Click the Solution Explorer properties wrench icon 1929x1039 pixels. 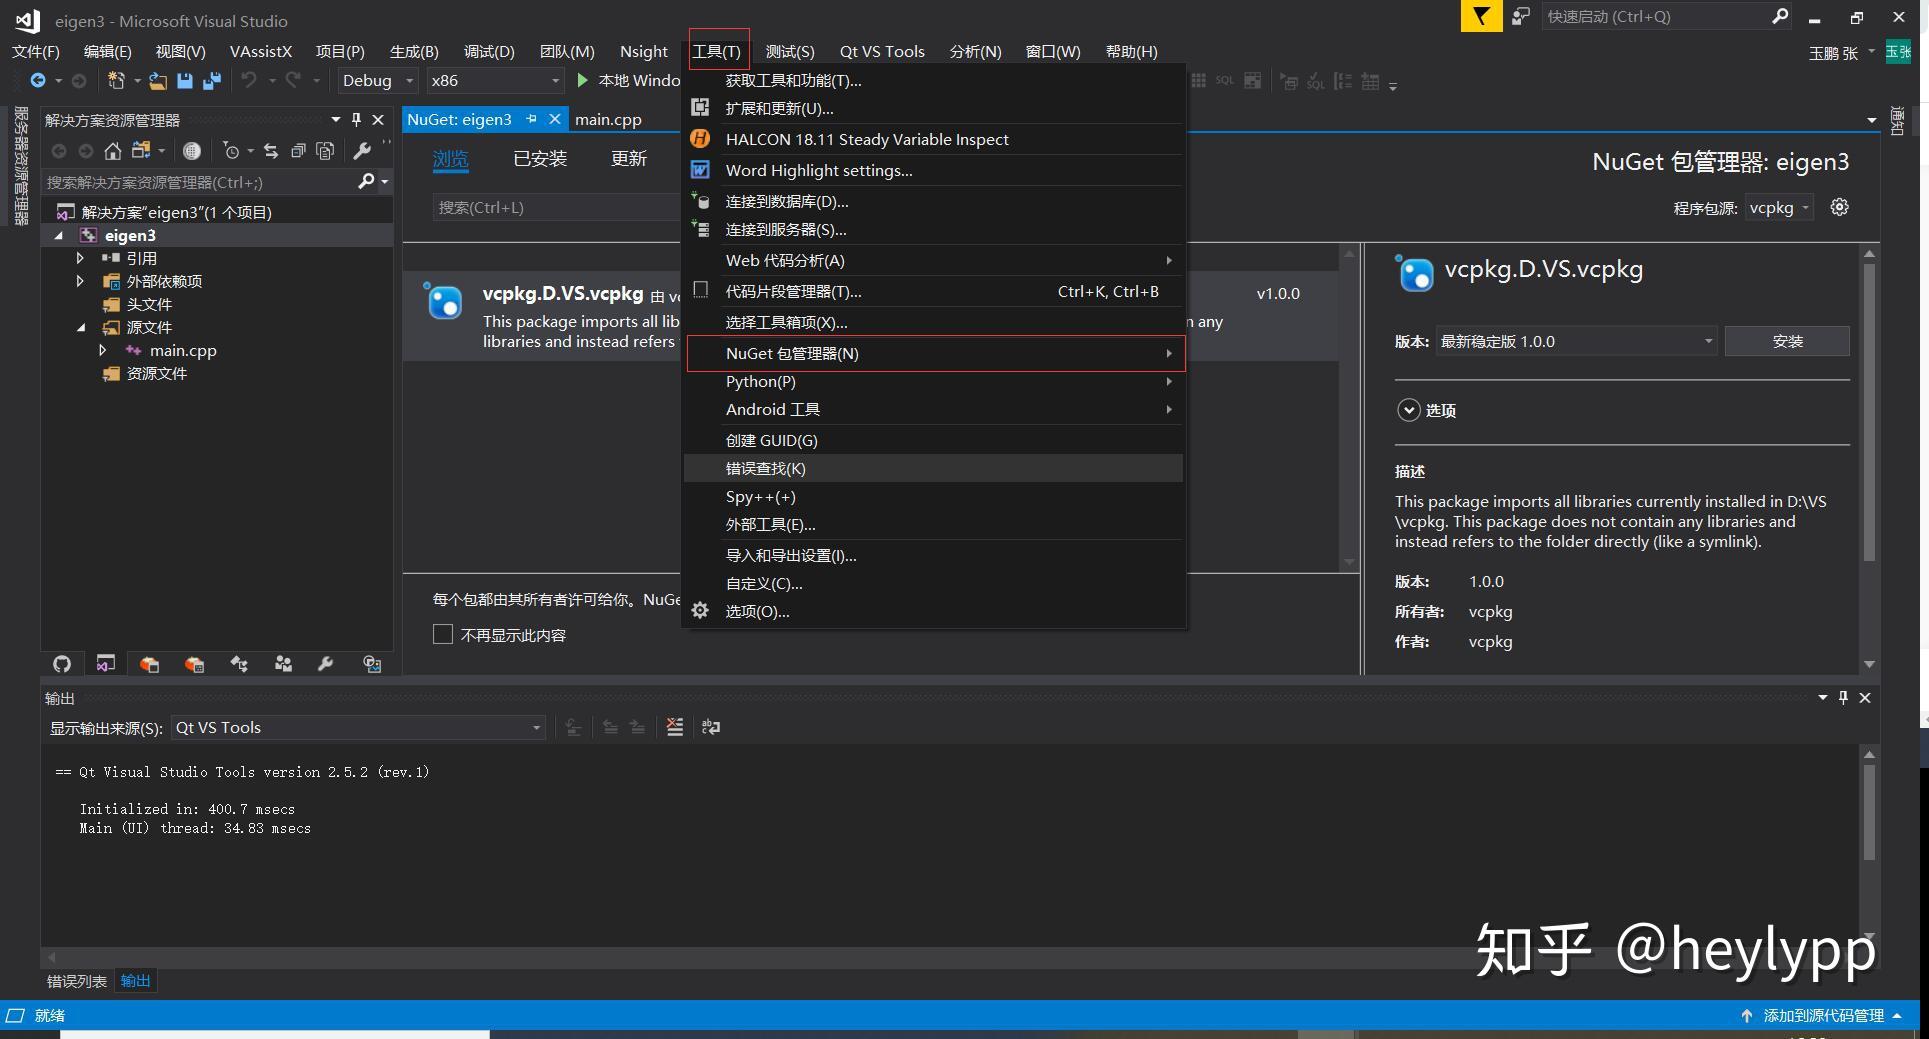tap(362, 151)
